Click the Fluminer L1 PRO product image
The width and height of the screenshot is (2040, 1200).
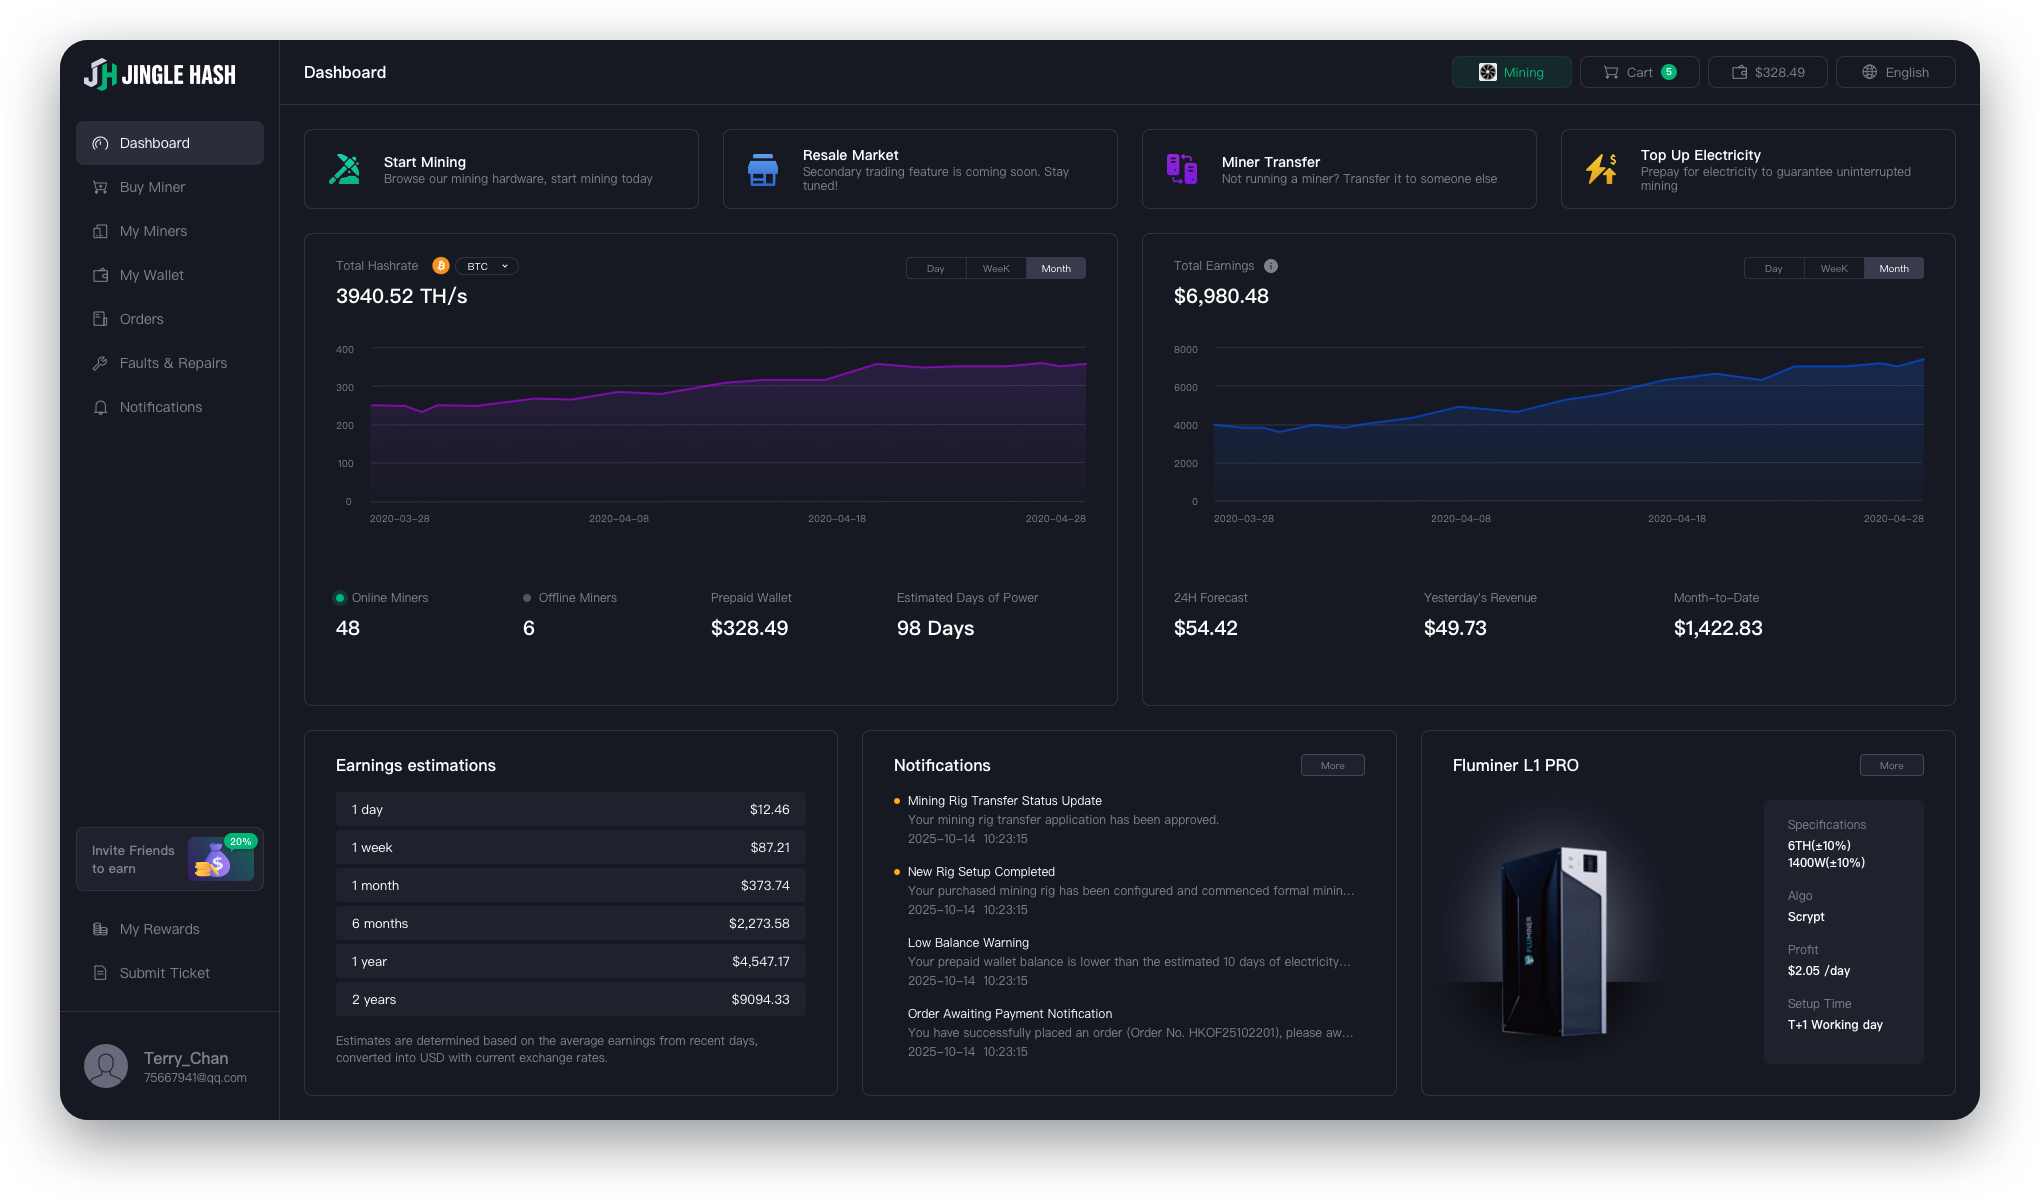pyautogui.click(x=1555, y=940)
